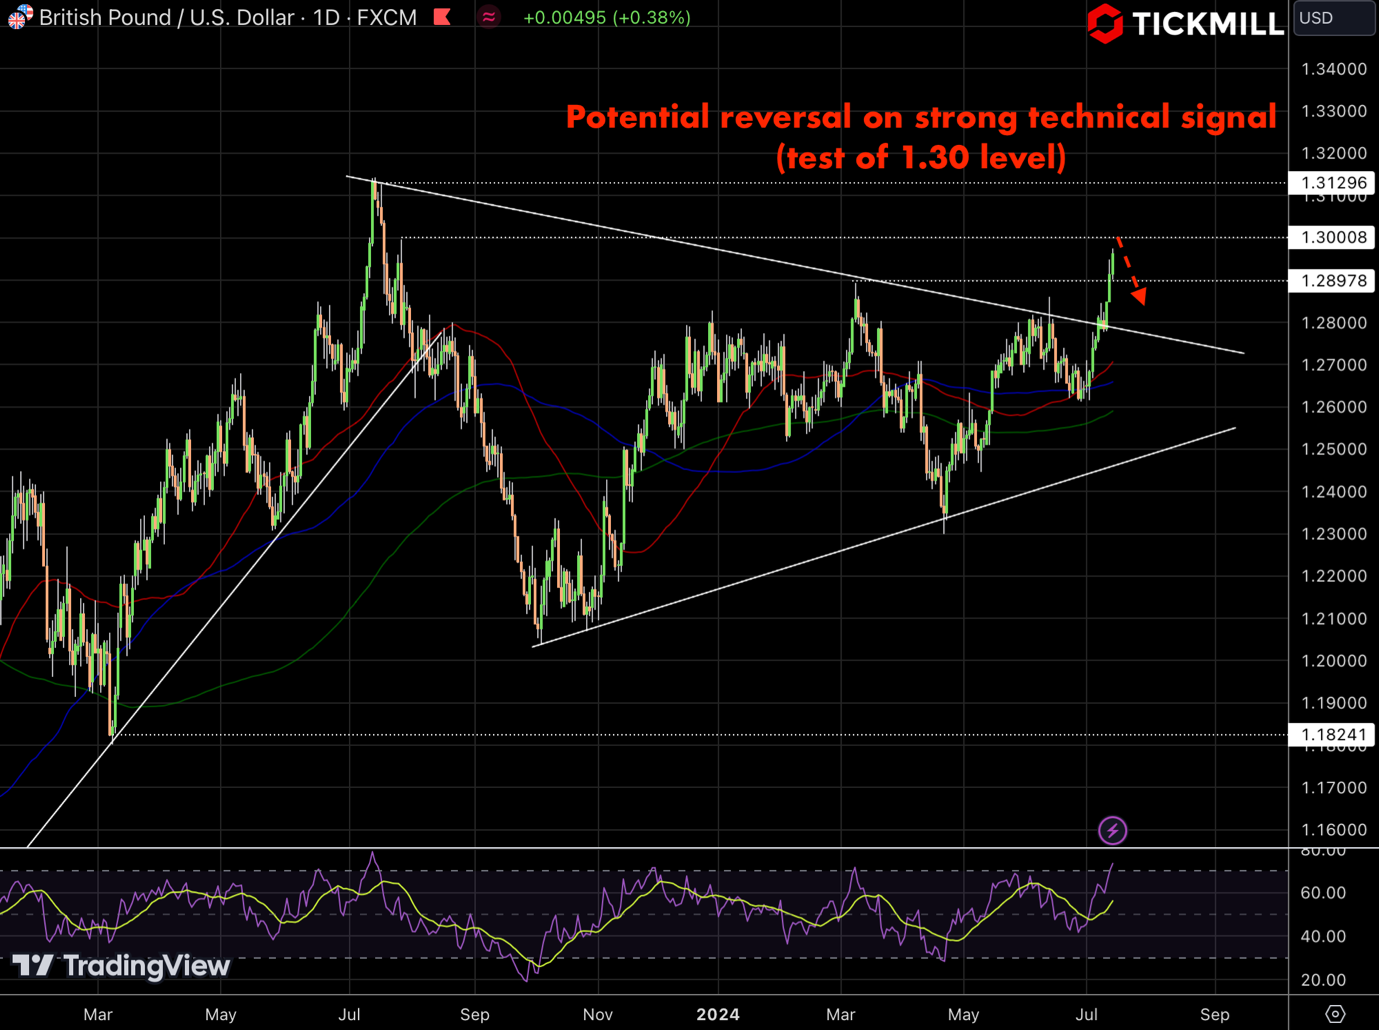
Task: Click the 1D interval label in the title
Action: [x=326, y=17]
